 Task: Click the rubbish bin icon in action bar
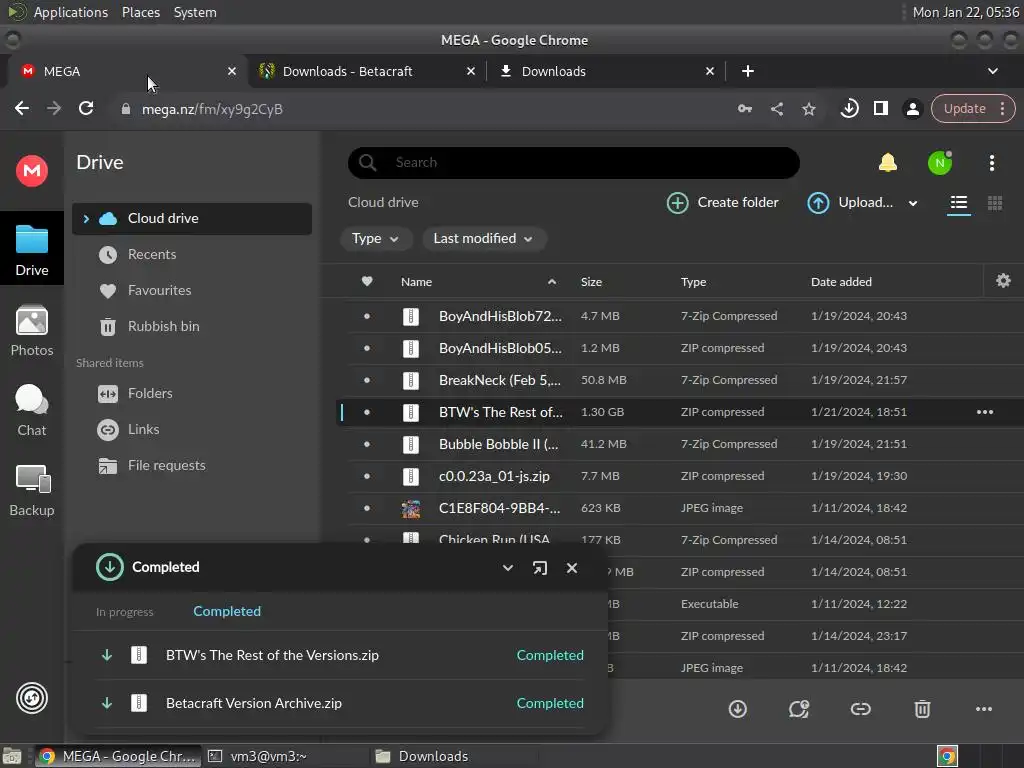pyautogui.click(x=922, y=709)
